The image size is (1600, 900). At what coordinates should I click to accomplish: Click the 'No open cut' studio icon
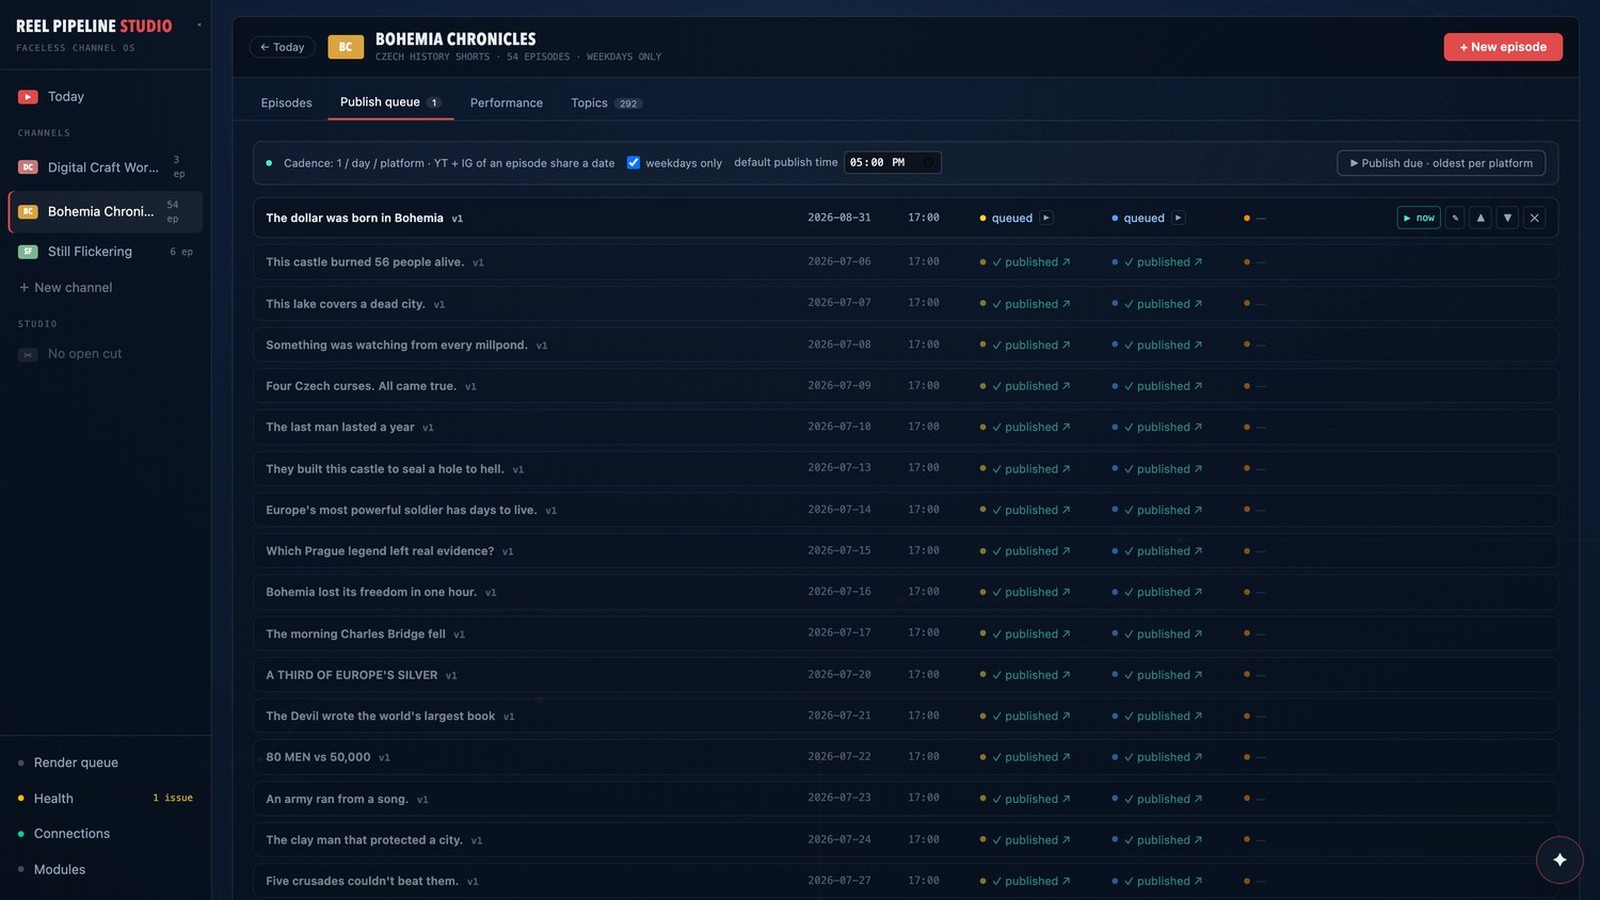[28, 354]
